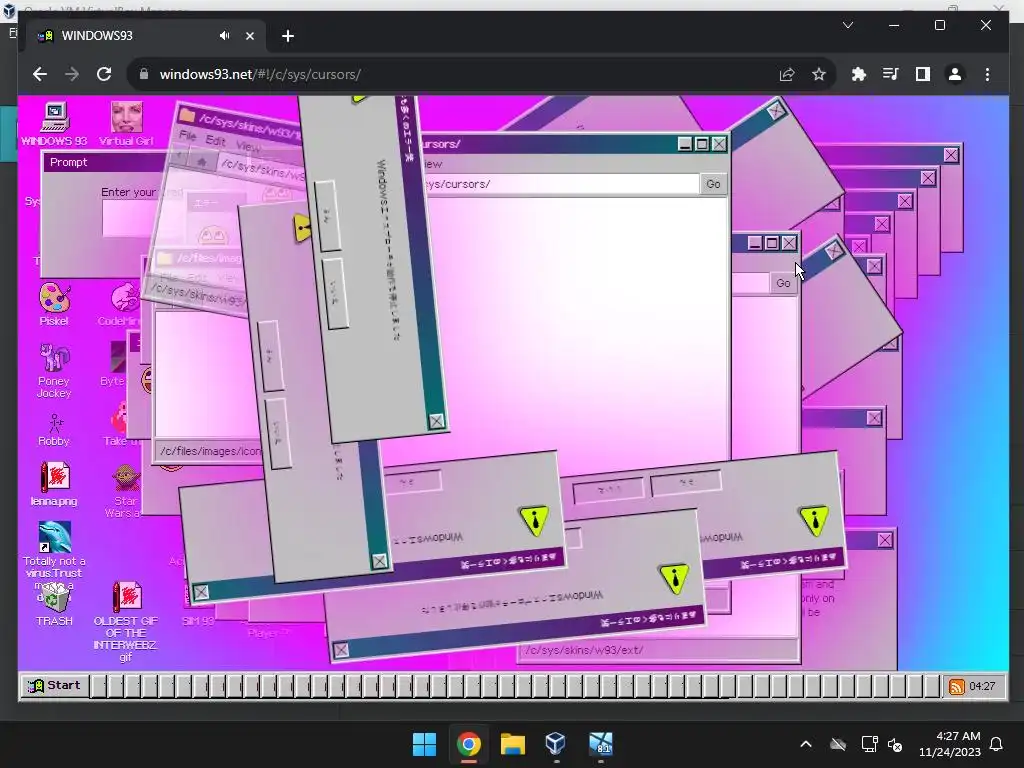Open File menu in the skins explorer window

pos(188,135)
